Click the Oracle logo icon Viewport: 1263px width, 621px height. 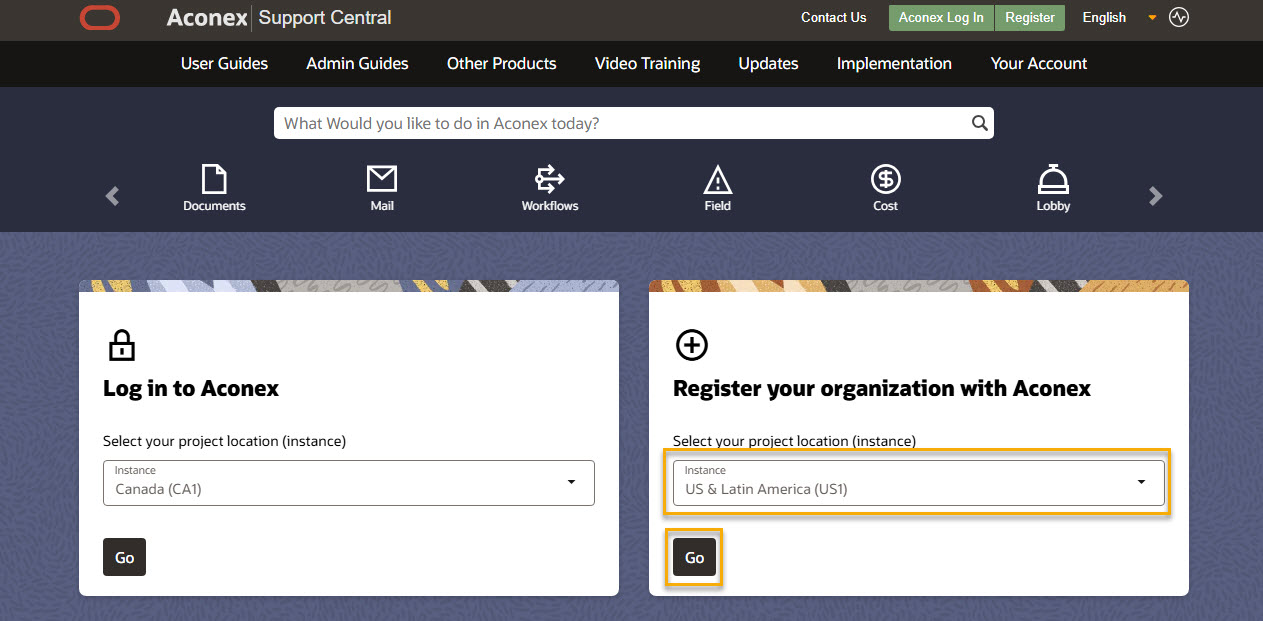coord(100,17)
